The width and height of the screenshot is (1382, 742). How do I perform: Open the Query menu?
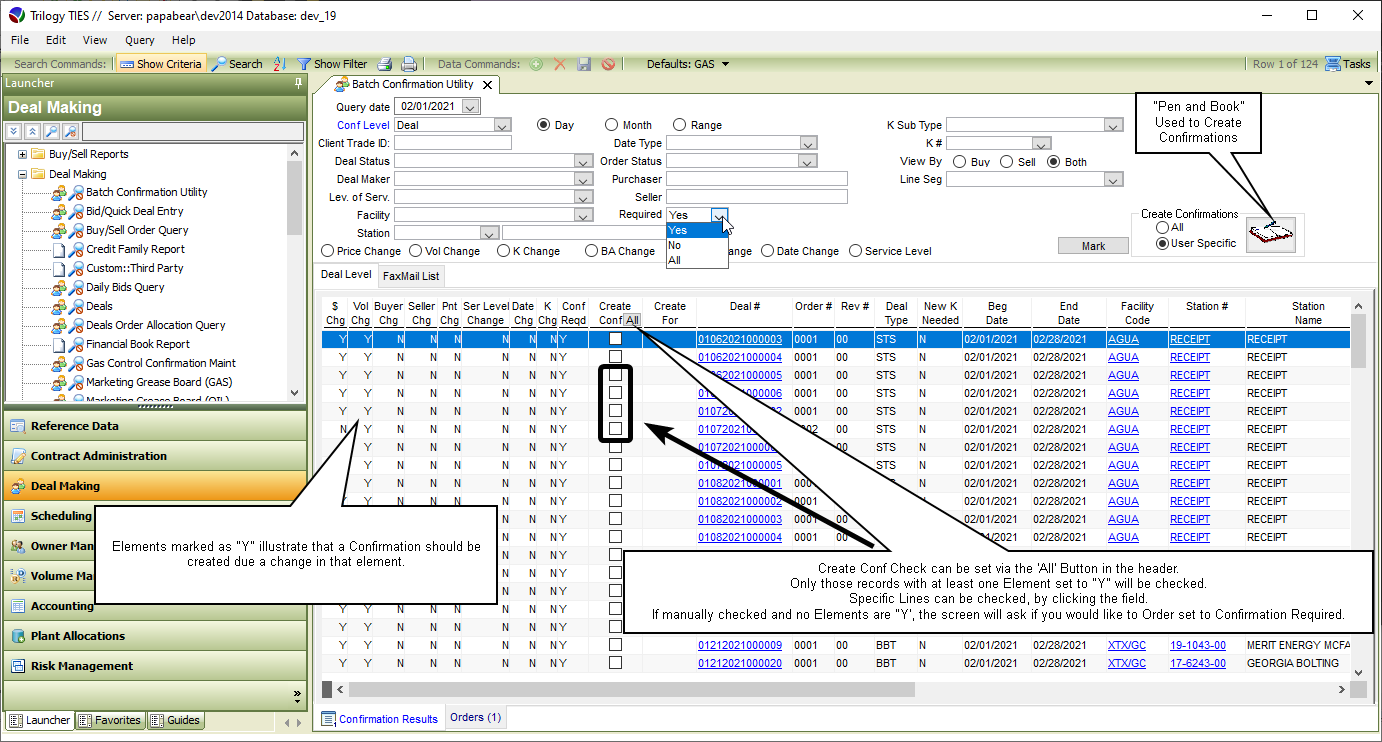point(139,40)
